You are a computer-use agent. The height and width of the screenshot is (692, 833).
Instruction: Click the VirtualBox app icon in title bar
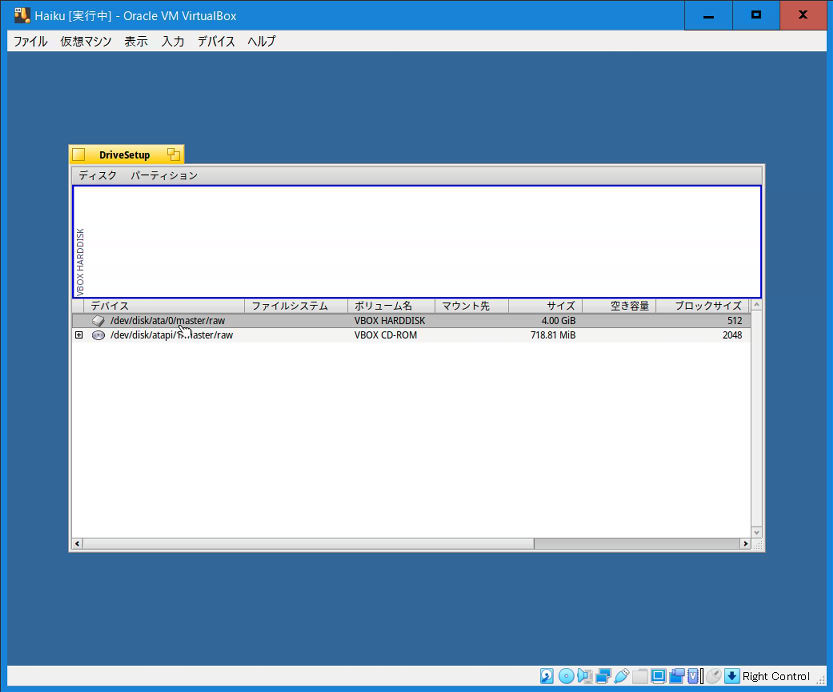pyautogui.click(x=22, y=15)
